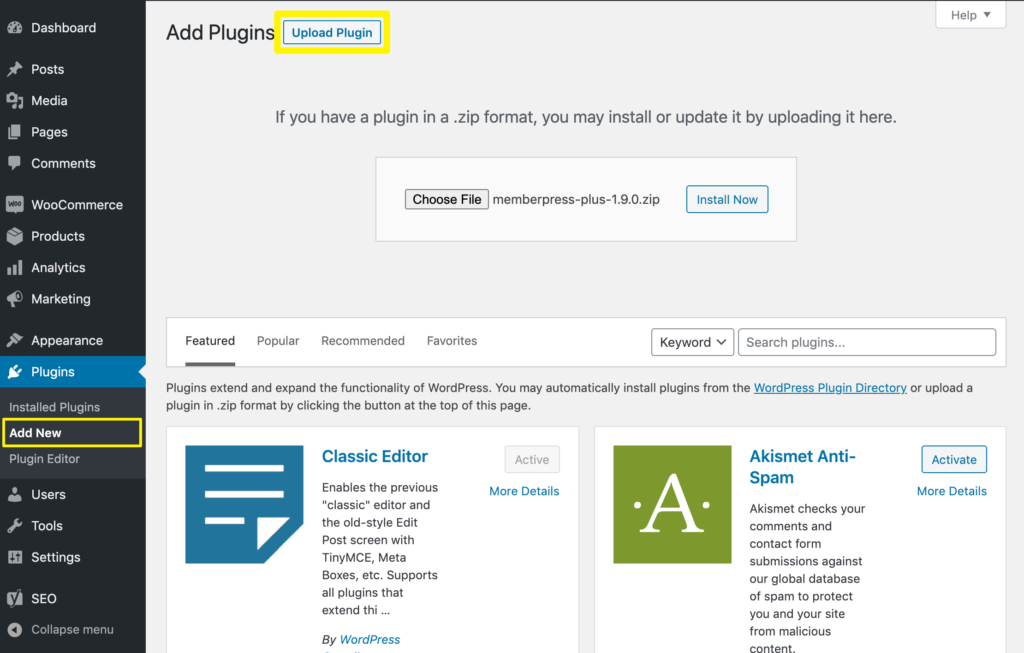Click the Choose File button
The height and width of the screenshot is (653, 1024).
[447, 199]
